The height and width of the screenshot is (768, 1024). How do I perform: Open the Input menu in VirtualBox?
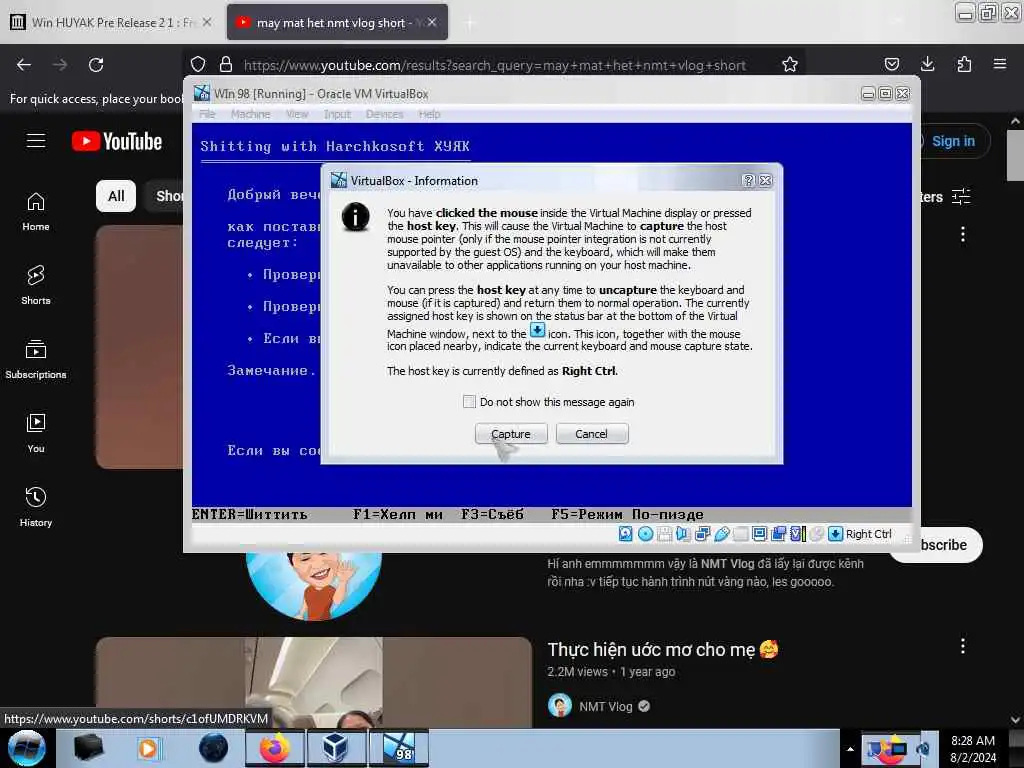pos(337,114)
